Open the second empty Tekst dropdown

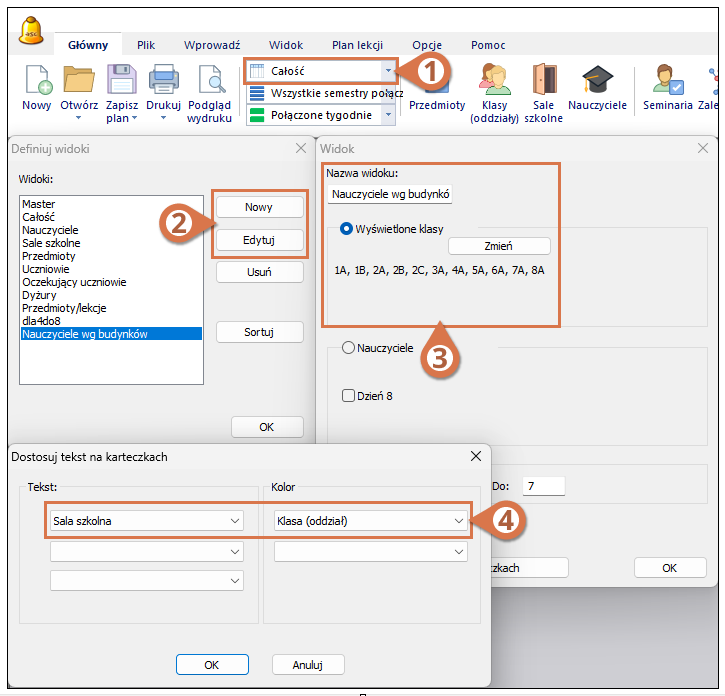147,551
